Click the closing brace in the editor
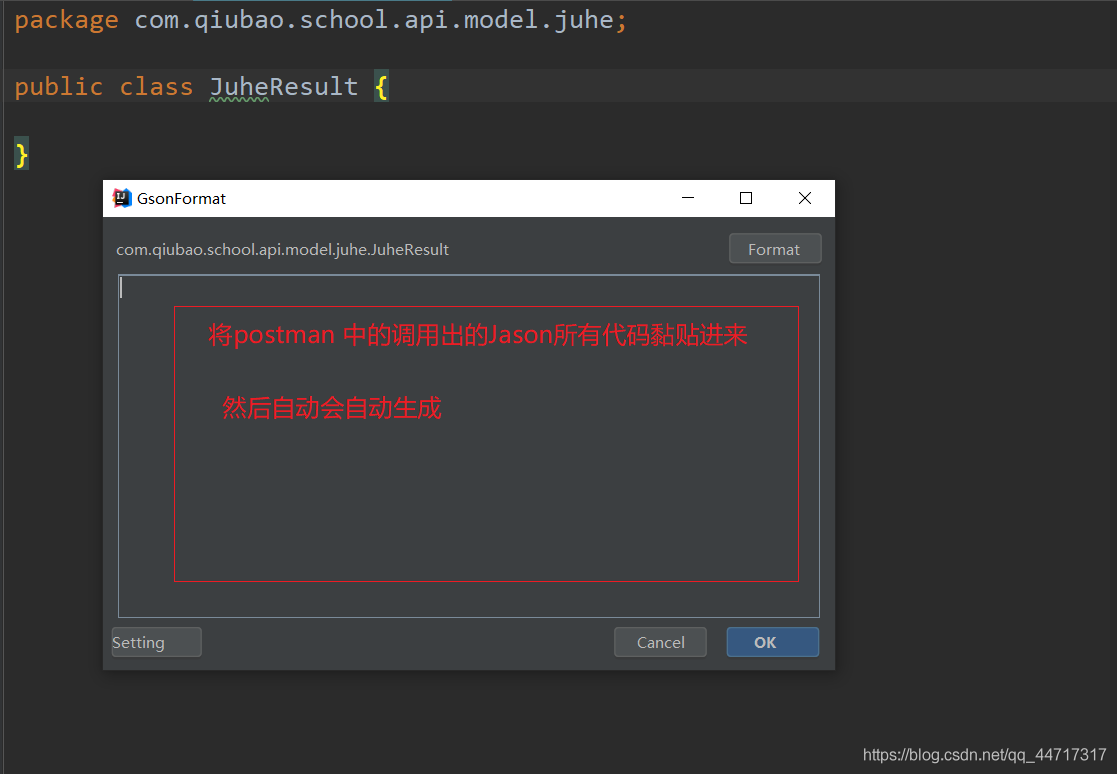The image size is (1117, 774). 20,152
